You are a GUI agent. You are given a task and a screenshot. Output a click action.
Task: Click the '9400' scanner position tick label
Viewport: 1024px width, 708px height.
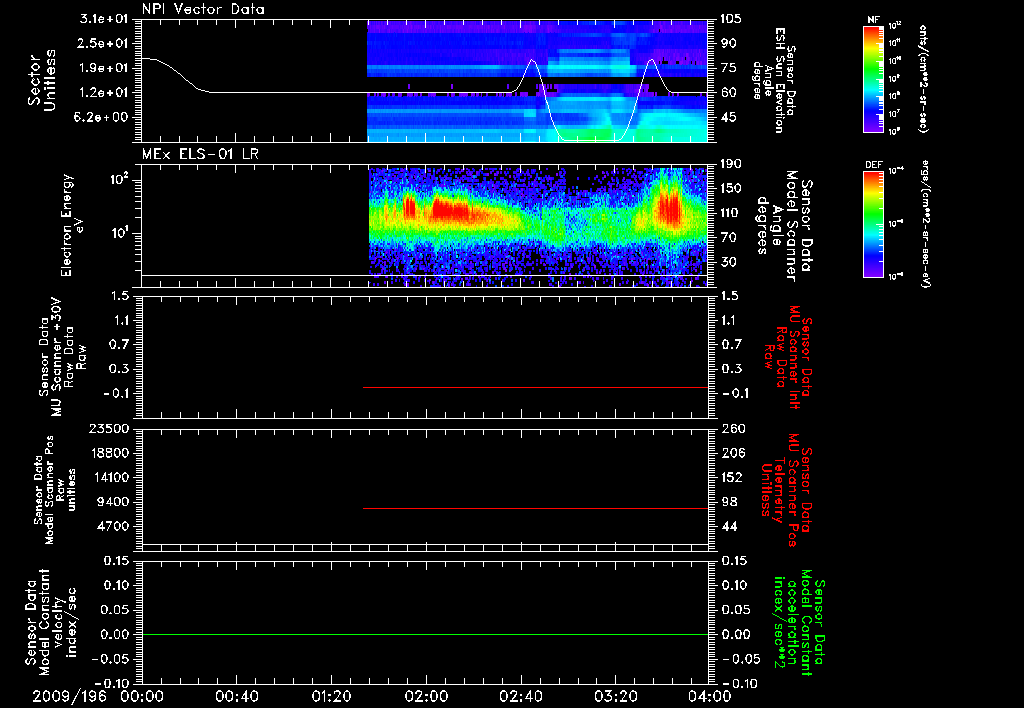tap(112, 502)
